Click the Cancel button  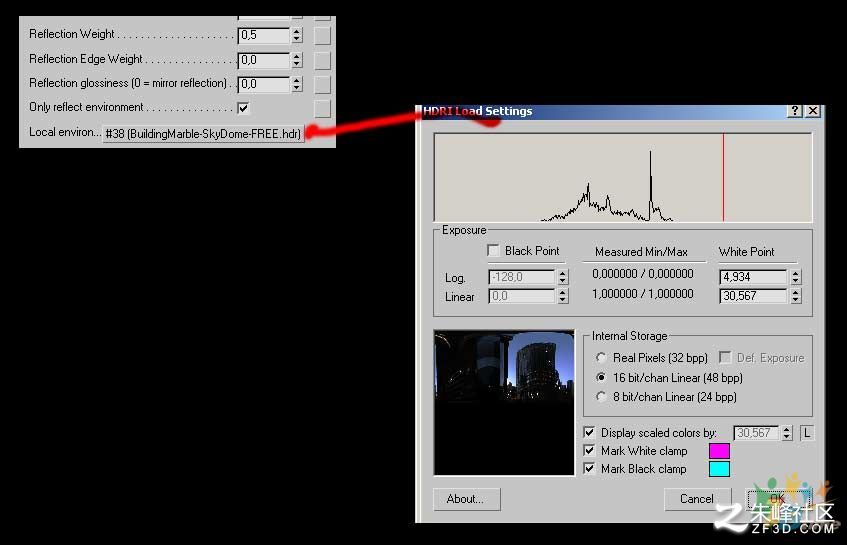tap(697, 499)
